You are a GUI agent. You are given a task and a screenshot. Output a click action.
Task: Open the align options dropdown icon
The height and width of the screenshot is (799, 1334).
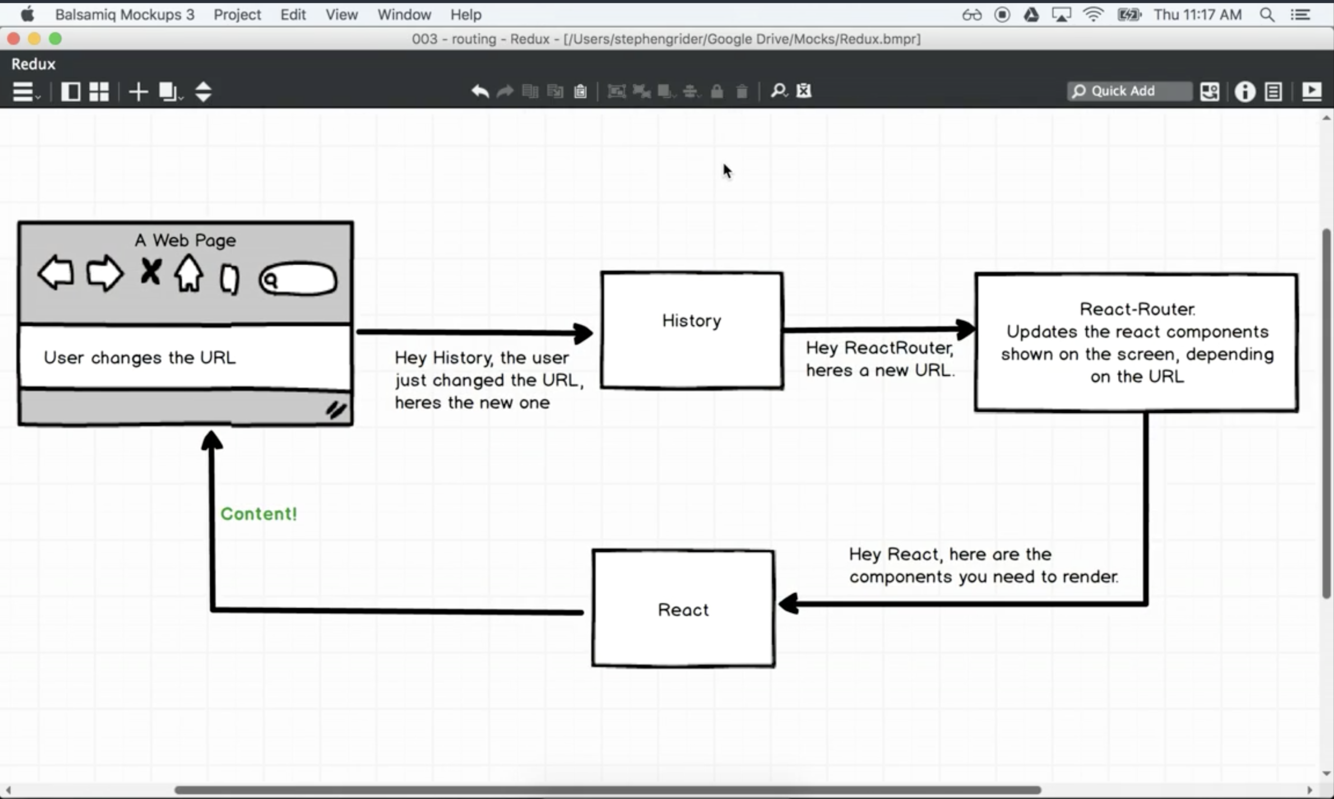691,91
